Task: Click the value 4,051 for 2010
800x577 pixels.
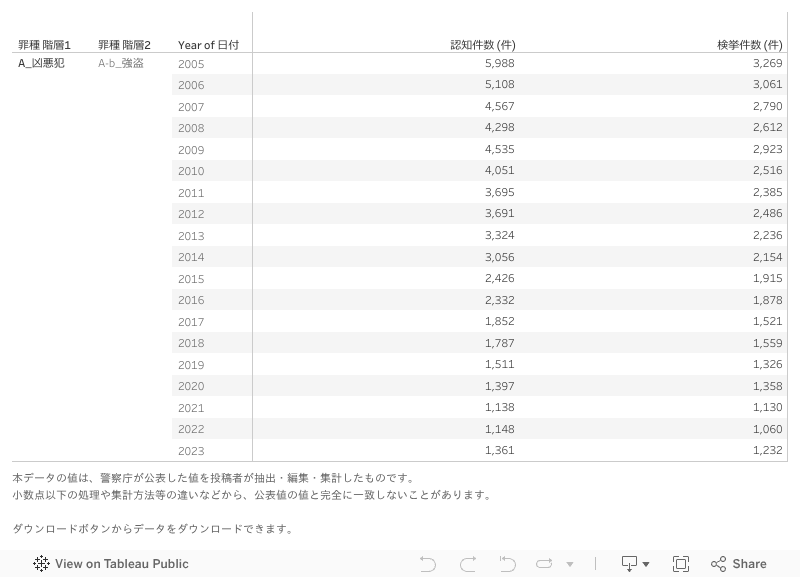Action: [499, 171]
